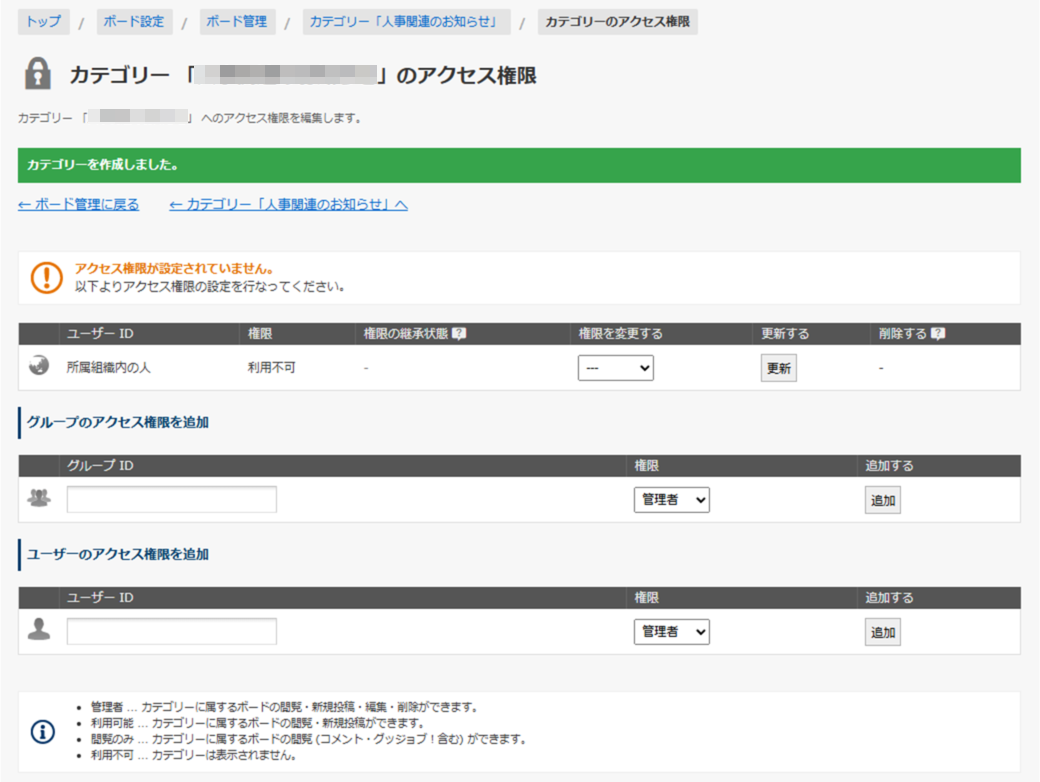
Task: Focus the ユーザー ID input field in add section
Action: coord(172,631)
